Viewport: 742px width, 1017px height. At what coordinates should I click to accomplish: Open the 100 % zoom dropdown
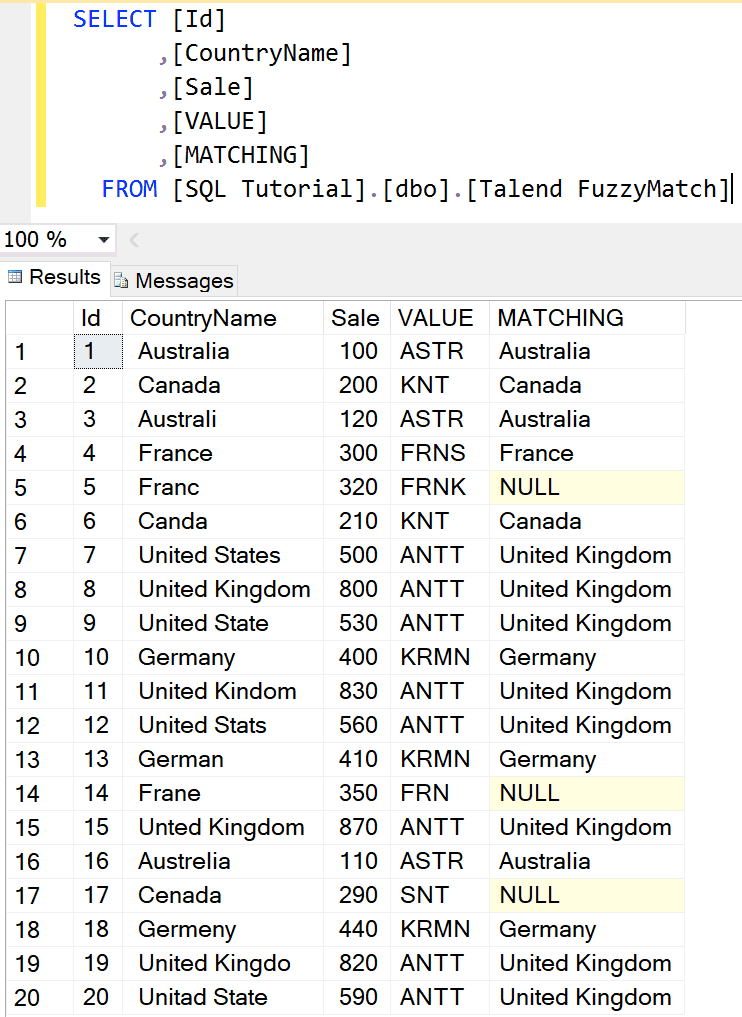[103, 240]
